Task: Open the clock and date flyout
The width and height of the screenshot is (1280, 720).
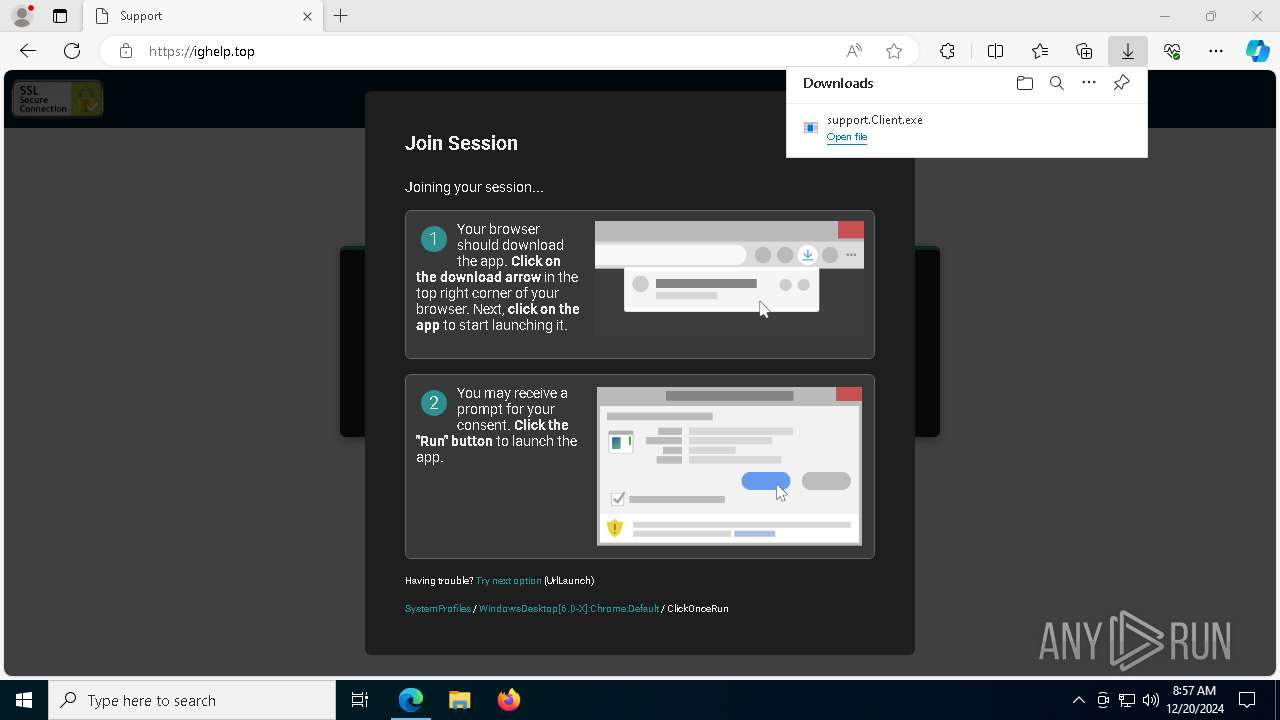Action: pos(1195,700)
